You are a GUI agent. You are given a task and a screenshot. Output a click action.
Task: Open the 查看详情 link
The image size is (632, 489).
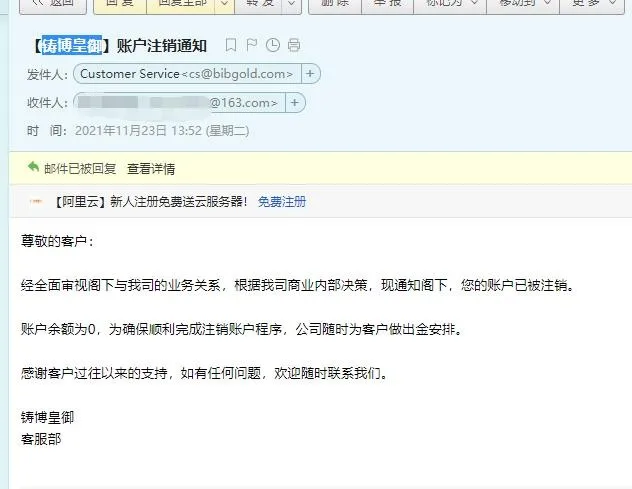(x=151, y=169)
